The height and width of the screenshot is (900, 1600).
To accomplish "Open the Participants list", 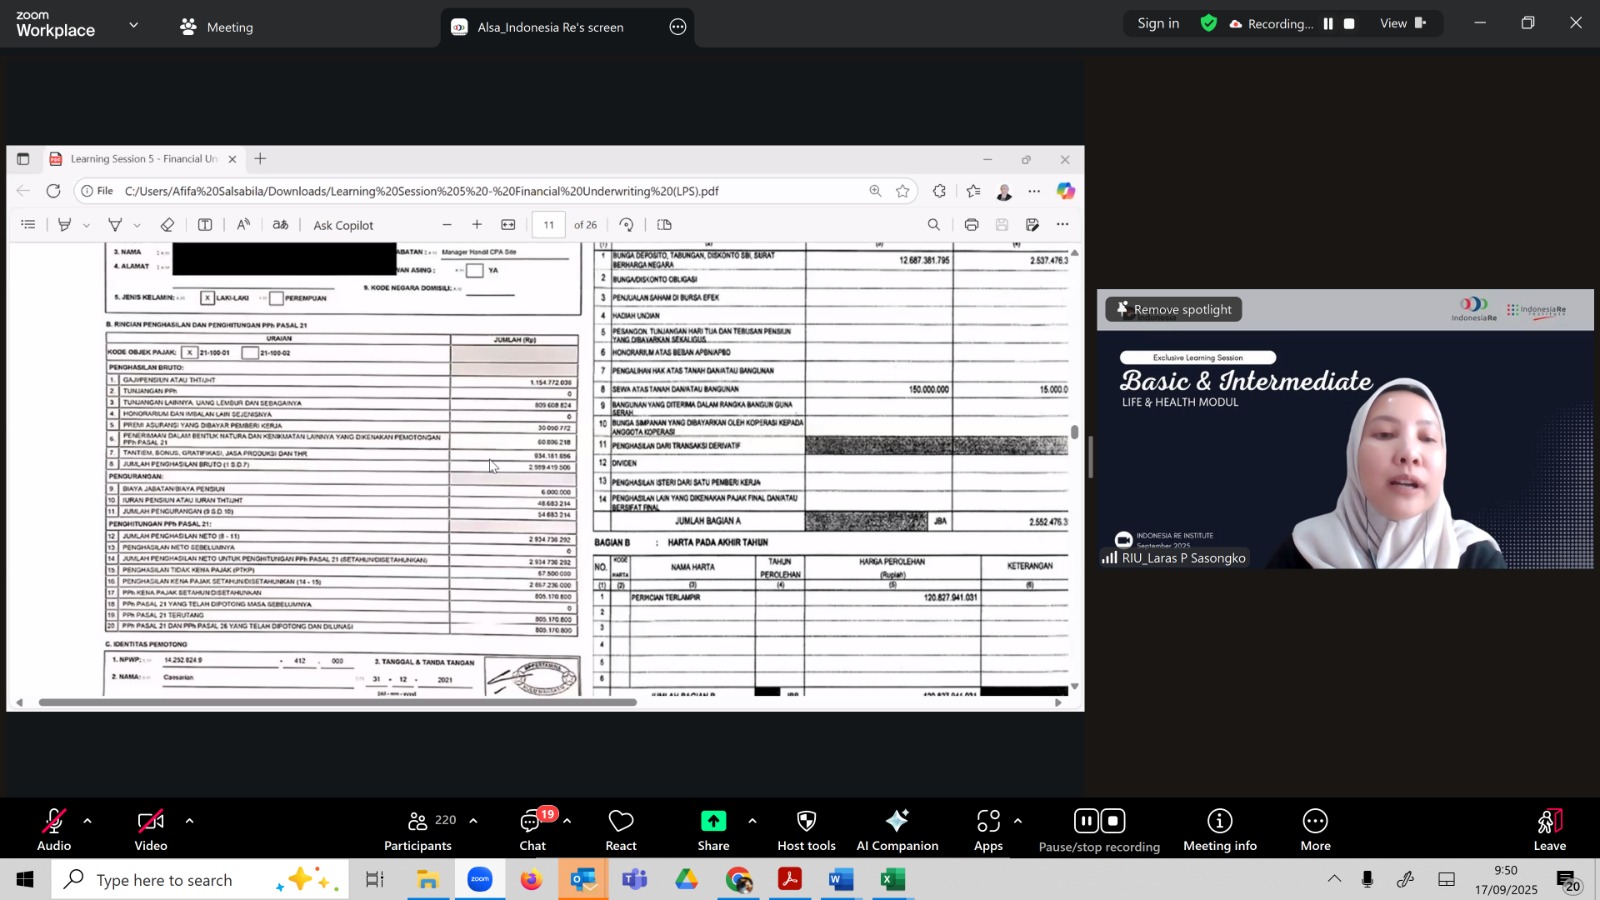I will [418, 830].
